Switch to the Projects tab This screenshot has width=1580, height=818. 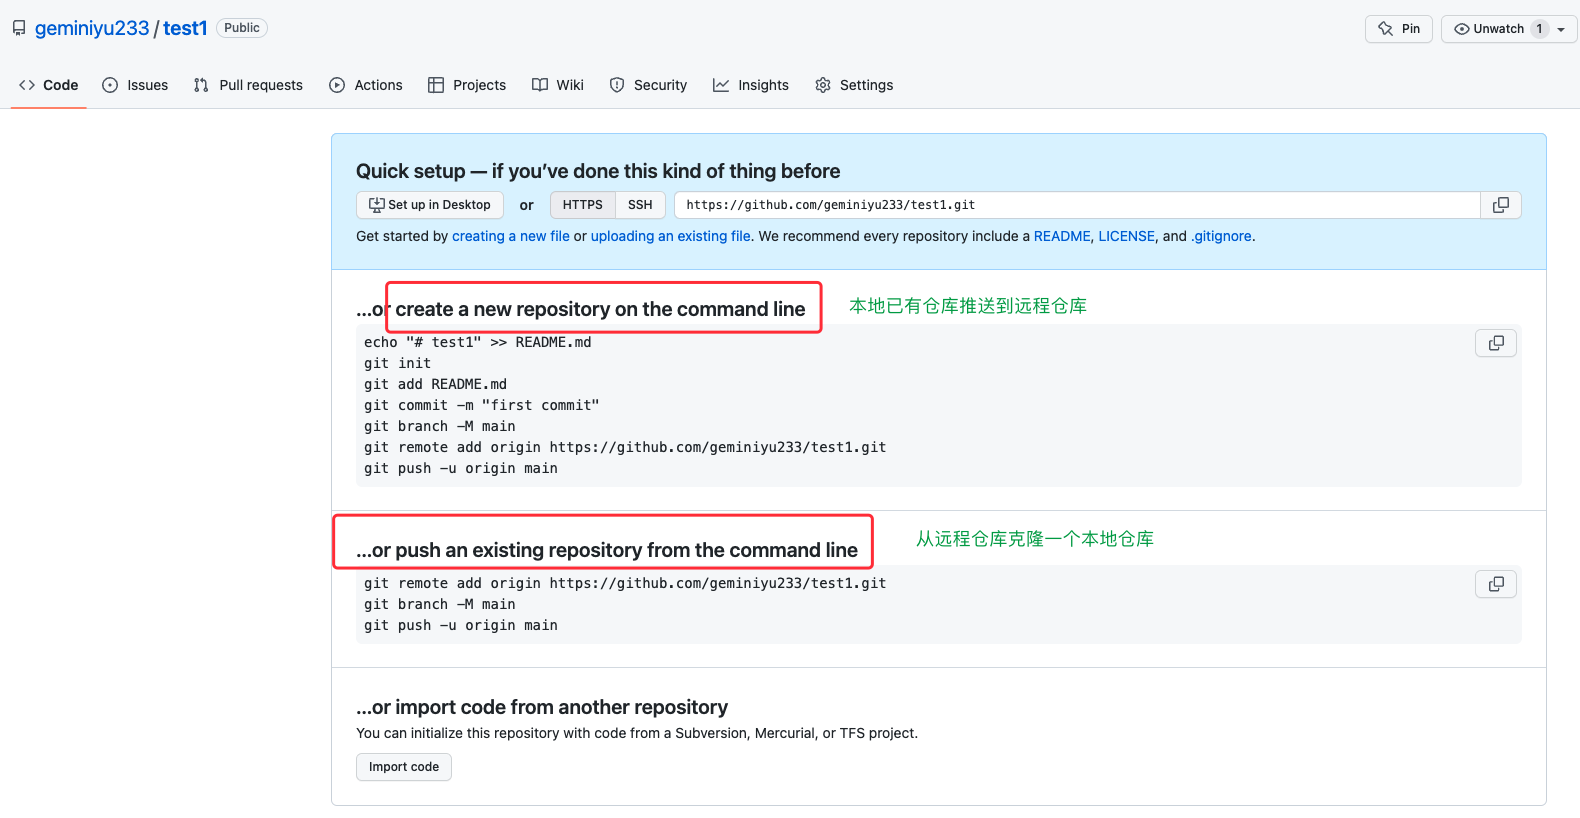[x=467, y=85]
